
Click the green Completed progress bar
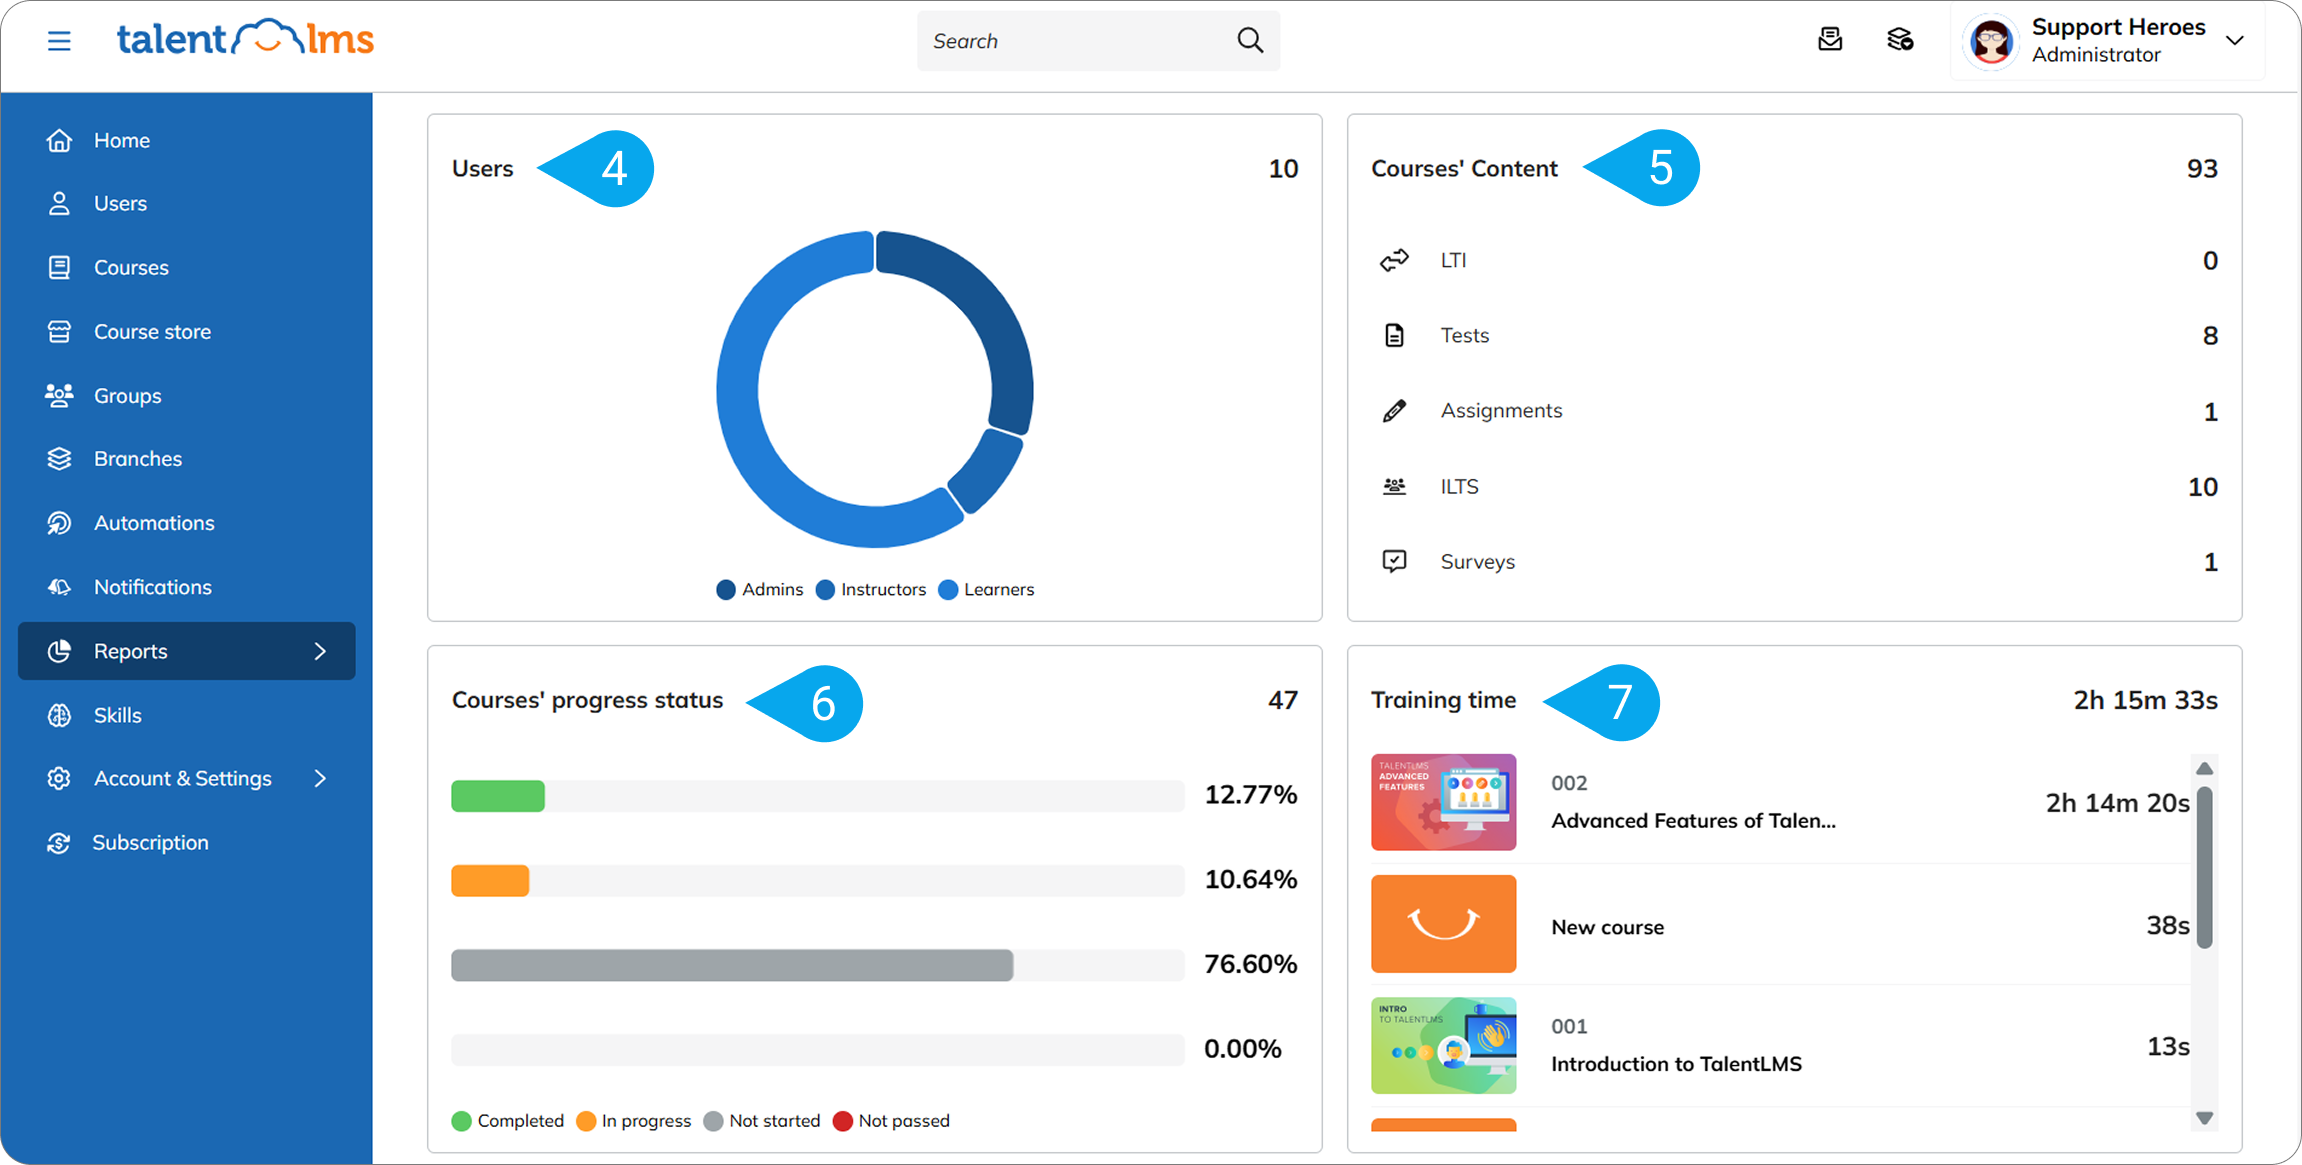pyautogui.click(x=498, y=796)
